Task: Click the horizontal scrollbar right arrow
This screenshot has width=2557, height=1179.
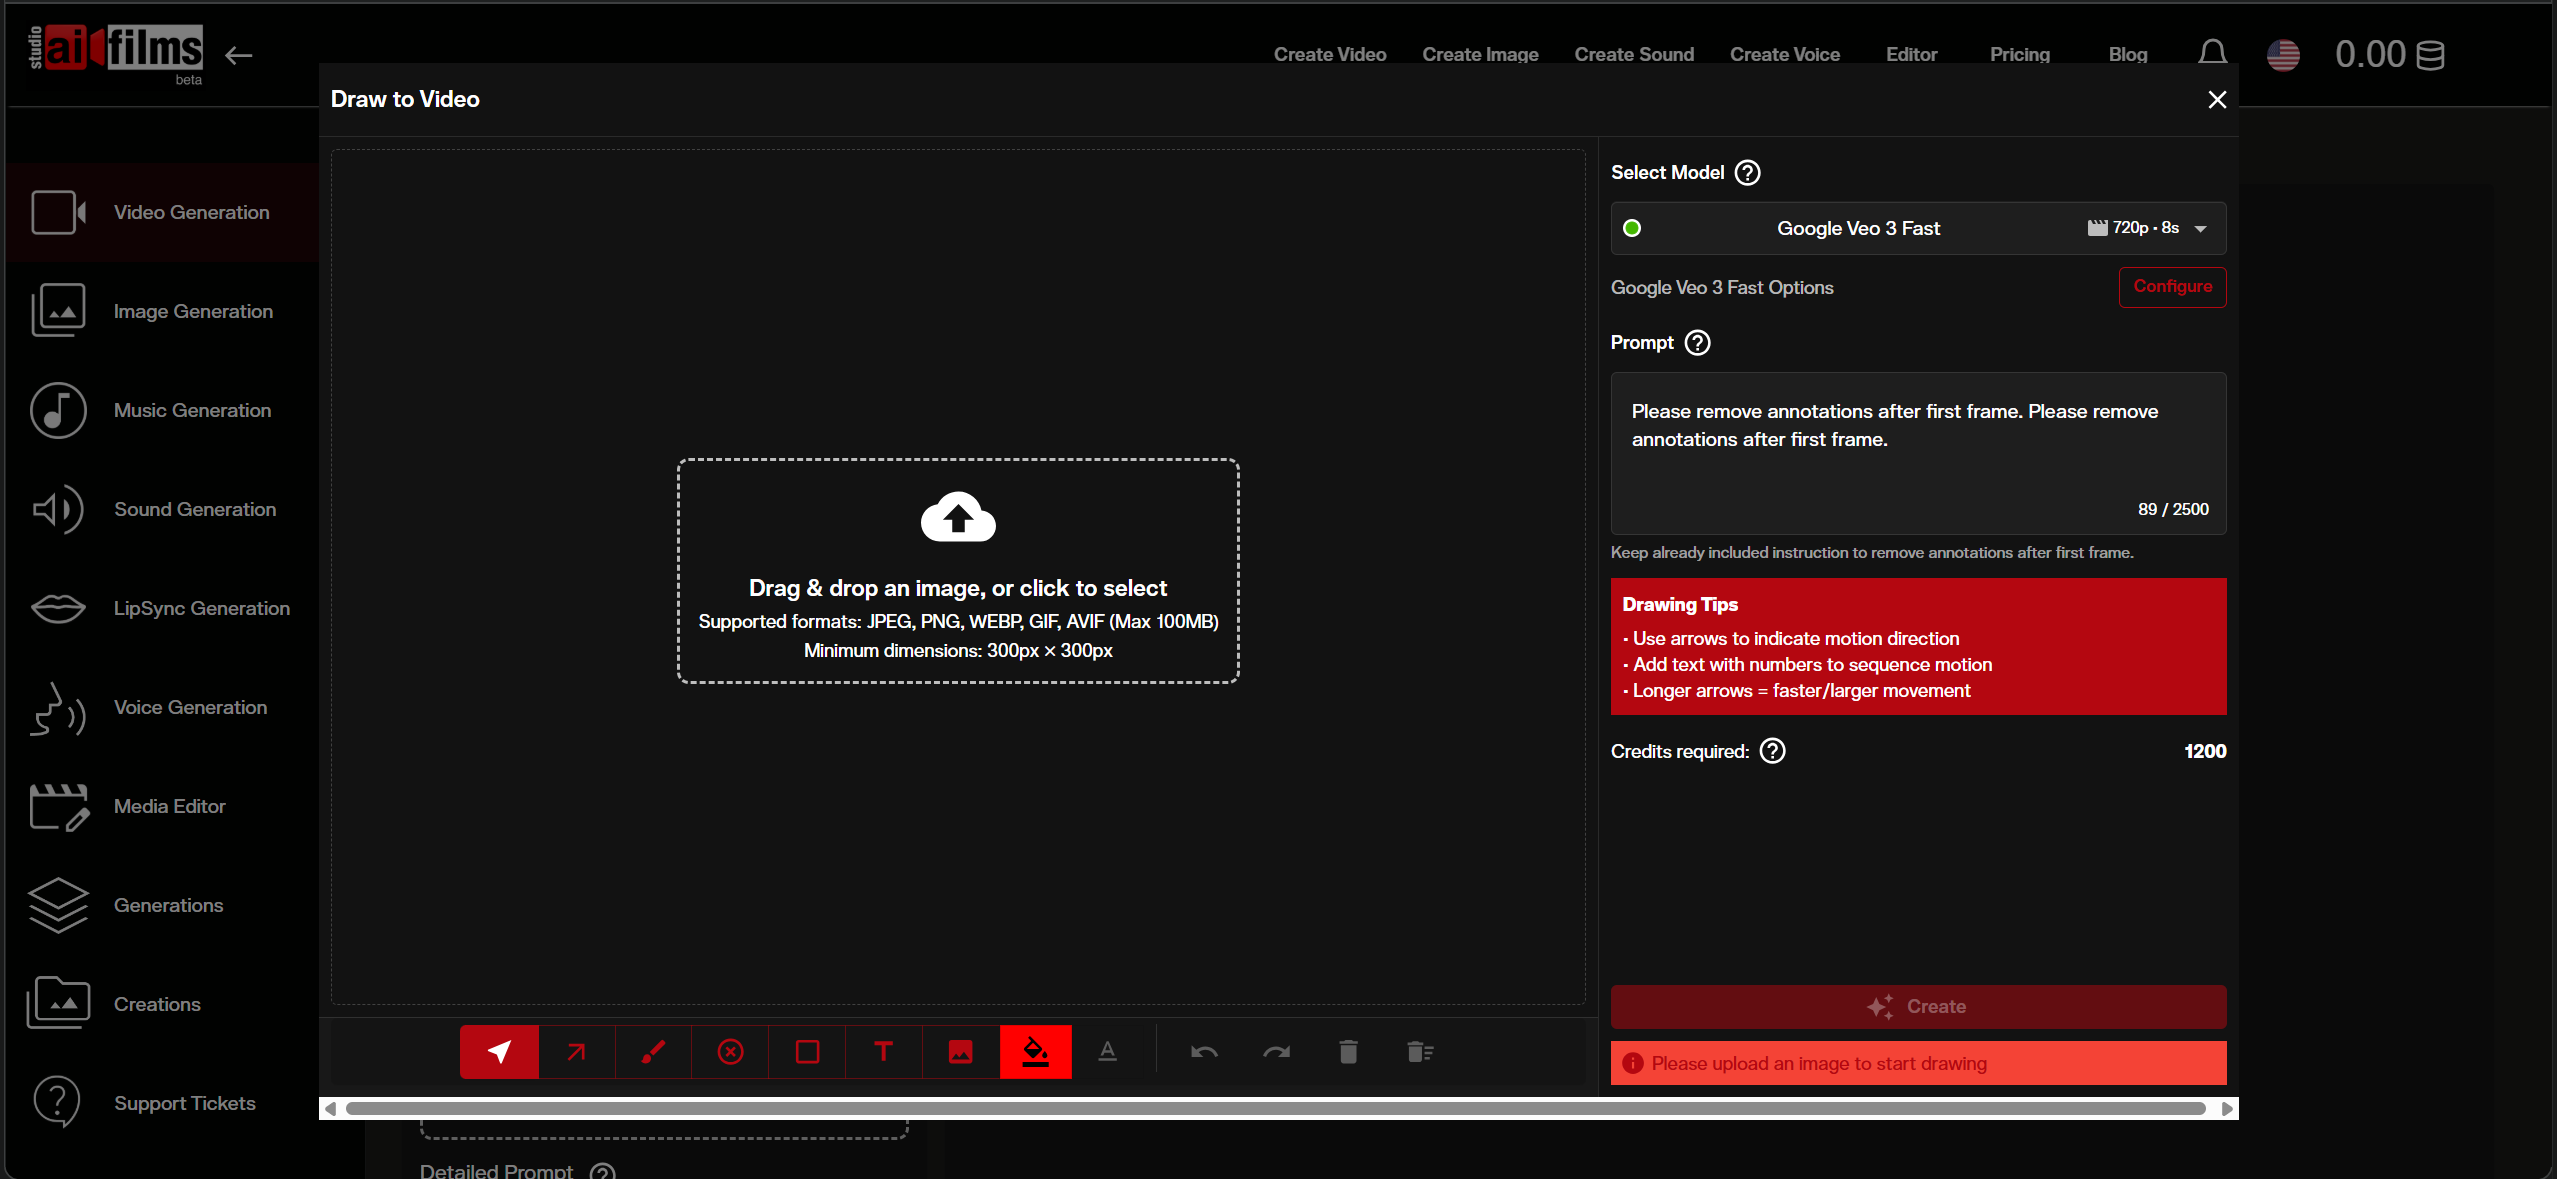Action: (x=2226, y=1108)
